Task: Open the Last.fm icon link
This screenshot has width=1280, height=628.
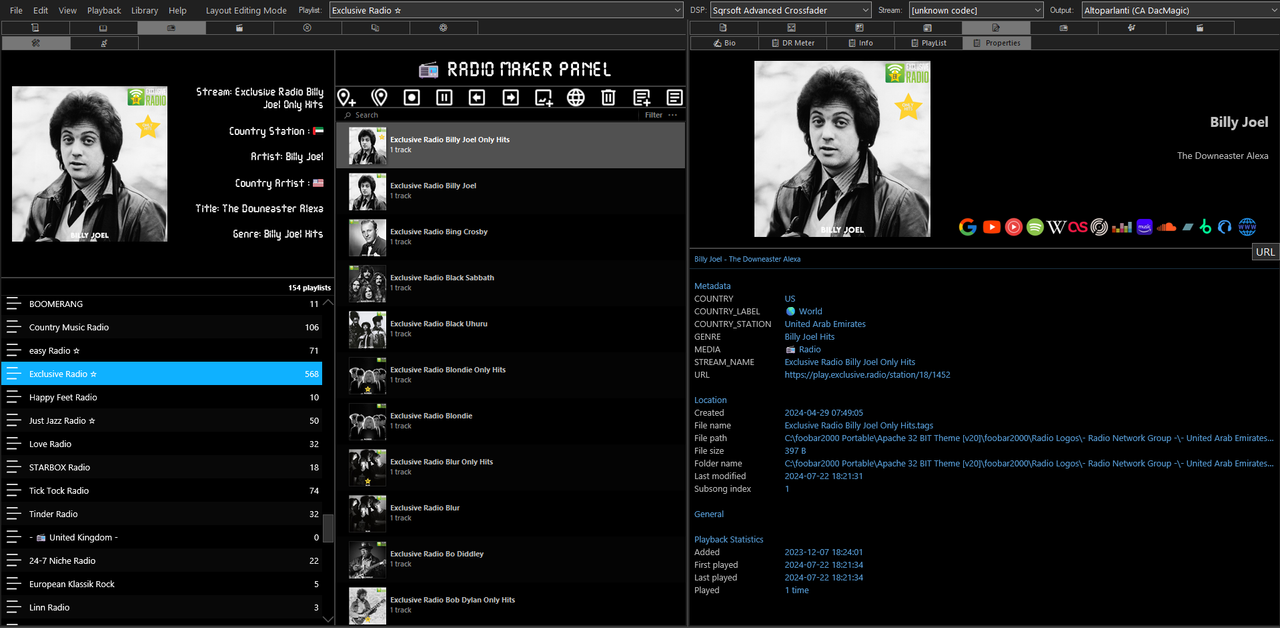Action: coord(1077,227)
